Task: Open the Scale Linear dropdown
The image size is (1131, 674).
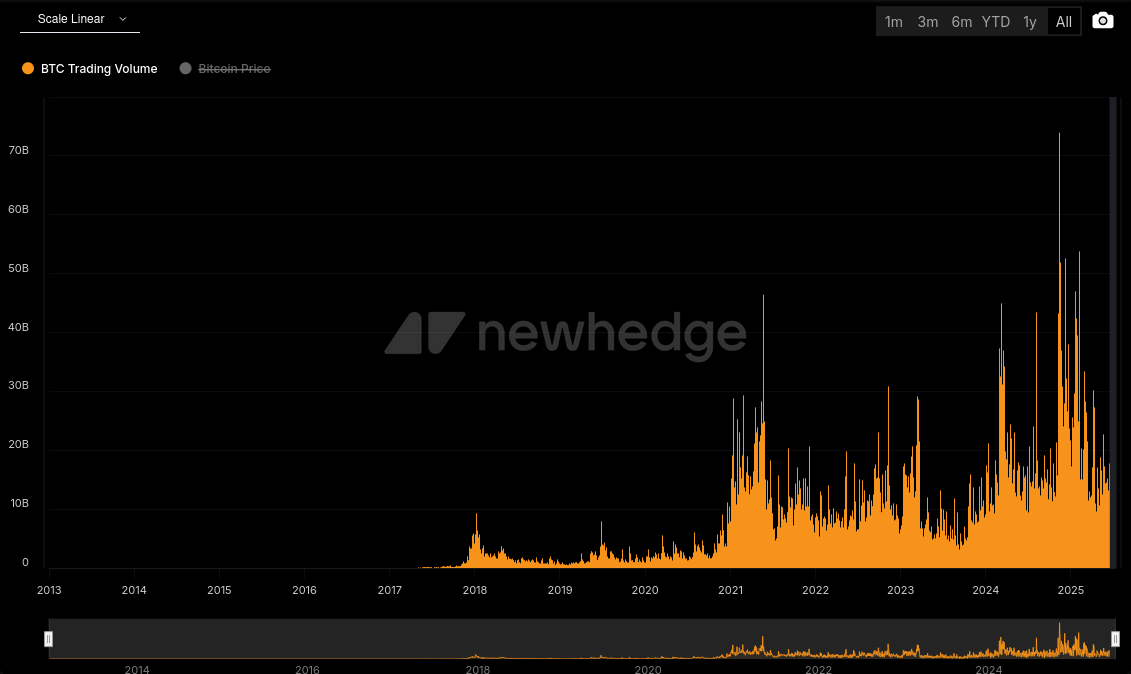Action: (x=80, y=19)
